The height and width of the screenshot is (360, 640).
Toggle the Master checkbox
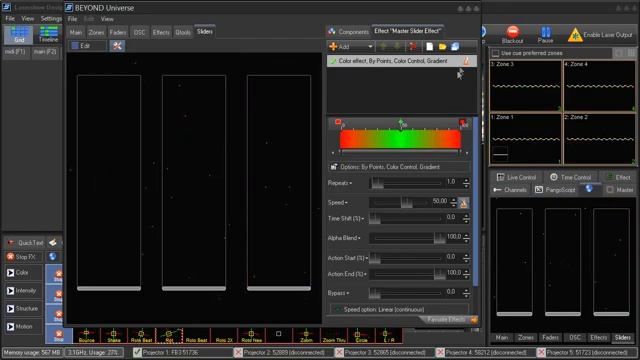[610, 190]
